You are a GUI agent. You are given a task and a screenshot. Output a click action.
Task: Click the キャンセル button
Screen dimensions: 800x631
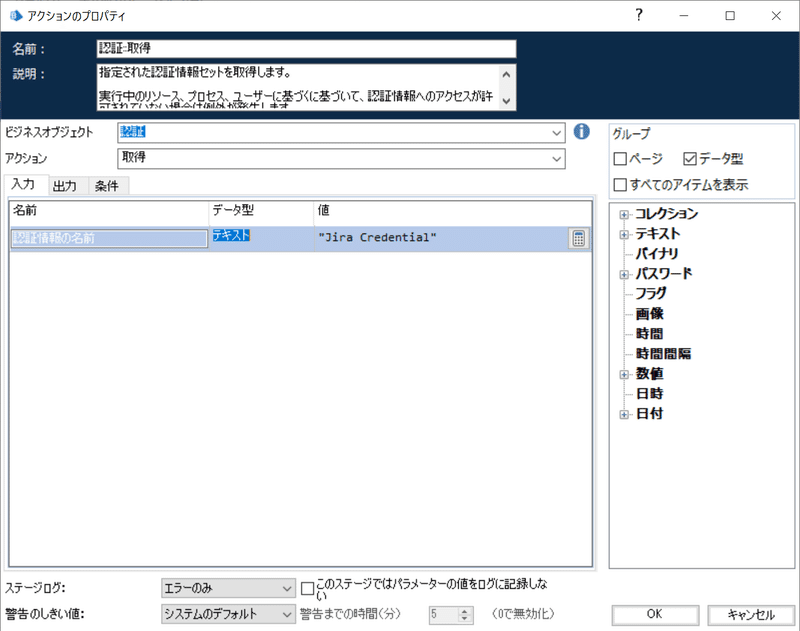click(x=751, y=614)
